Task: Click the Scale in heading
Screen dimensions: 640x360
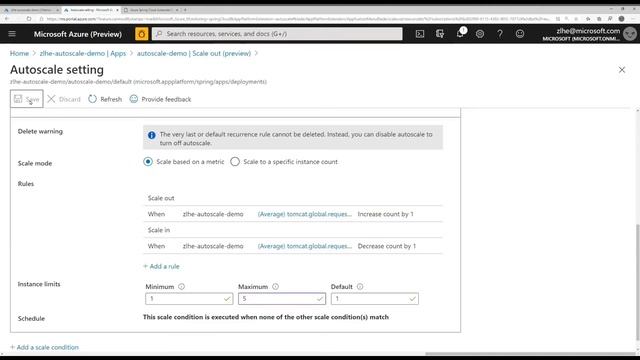Action: (x=159, y=230)
